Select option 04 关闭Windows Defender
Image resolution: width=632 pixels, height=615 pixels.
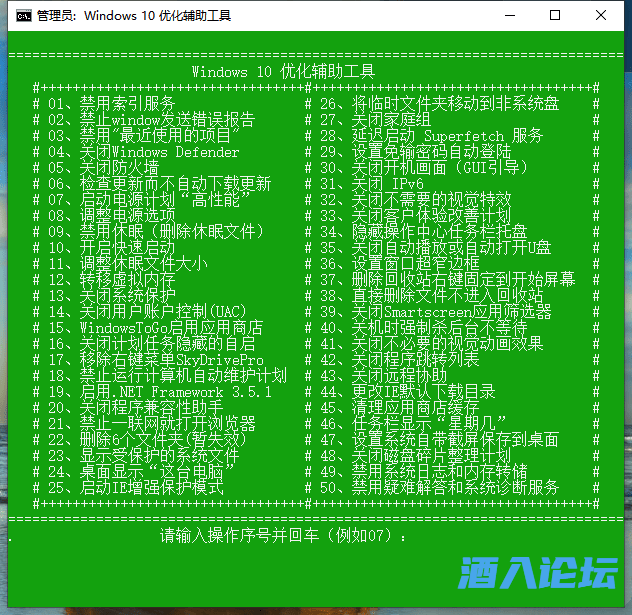click(144, 152)
